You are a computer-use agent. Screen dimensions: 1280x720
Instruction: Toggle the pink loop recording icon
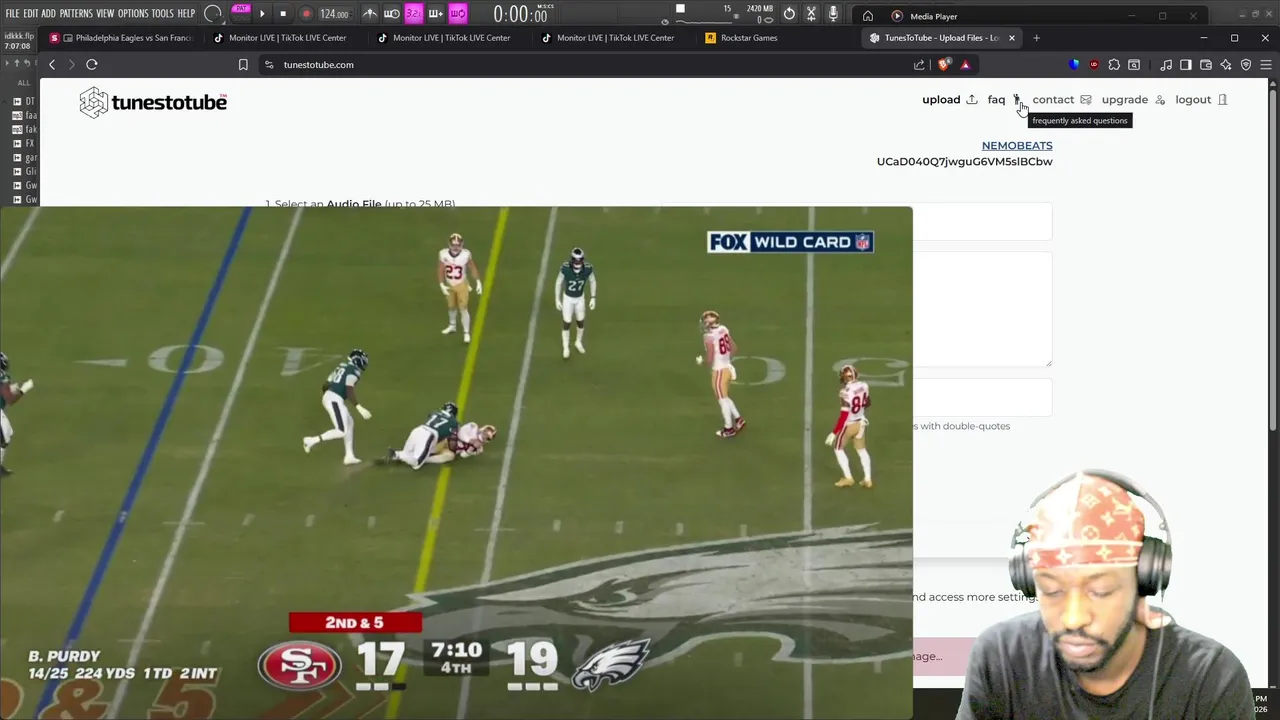coord(457,14)
